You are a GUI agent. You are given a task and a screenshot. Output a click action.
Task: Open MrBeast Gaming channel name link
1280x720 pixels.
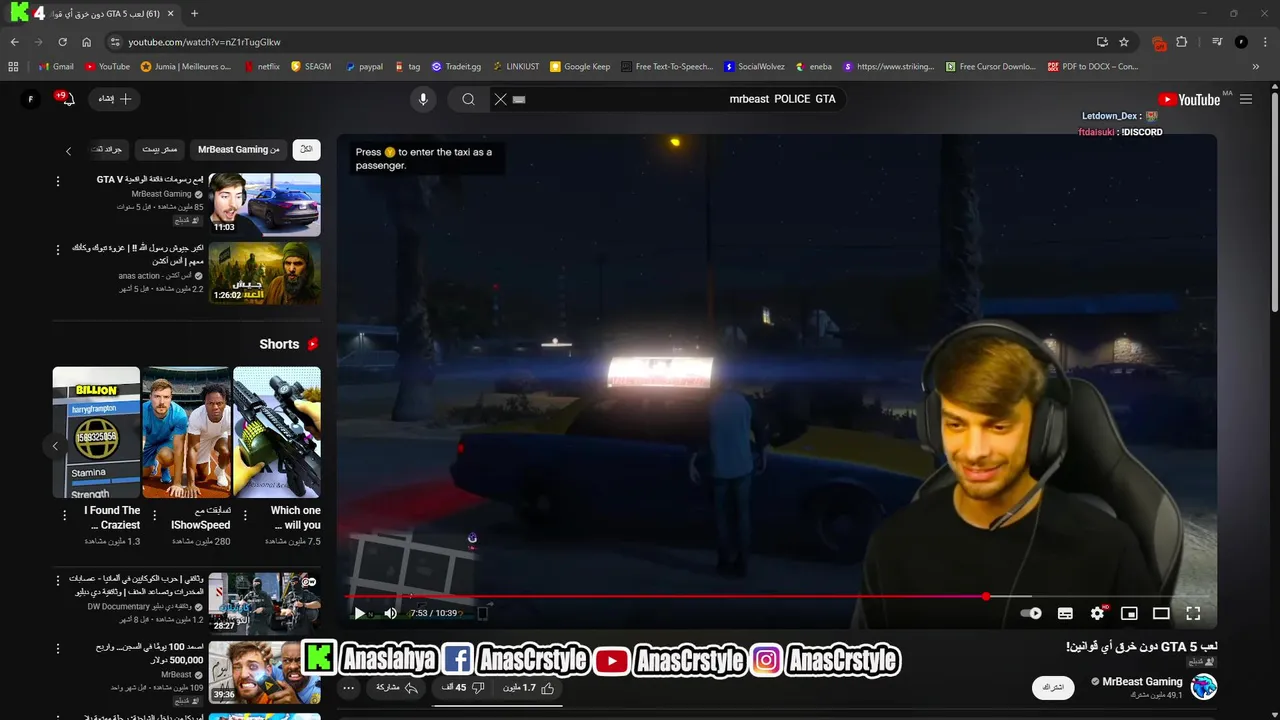1142,681
